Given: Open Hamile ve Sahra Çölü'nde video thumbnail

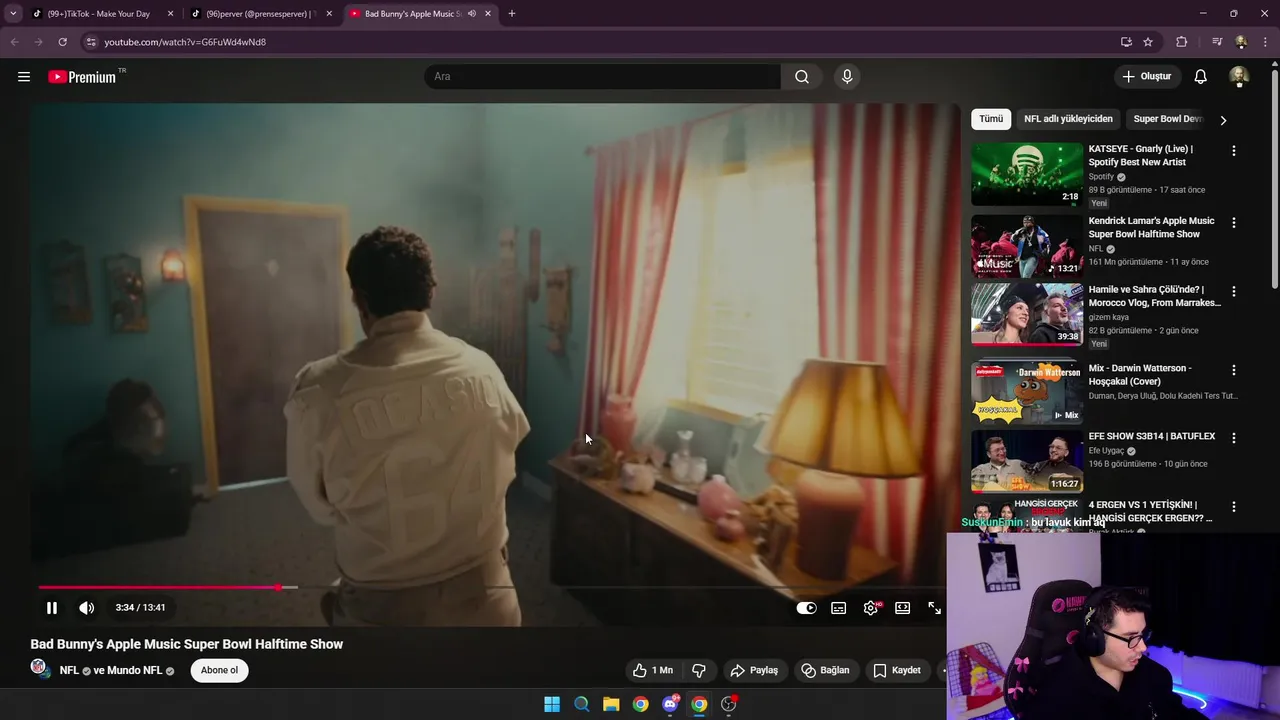Looking at the screenshot, I should [1027, 314].
